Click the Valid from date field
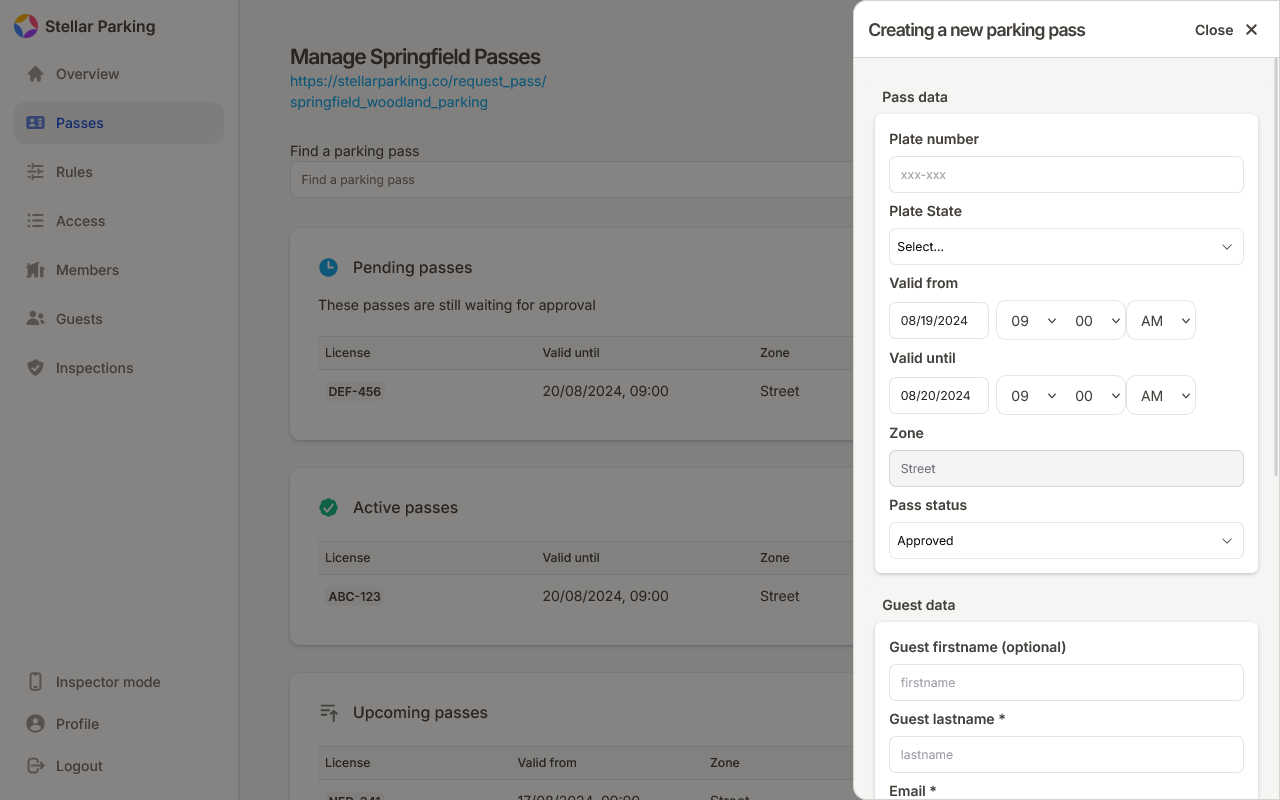 pyautogui.click(x=939, y=321)
